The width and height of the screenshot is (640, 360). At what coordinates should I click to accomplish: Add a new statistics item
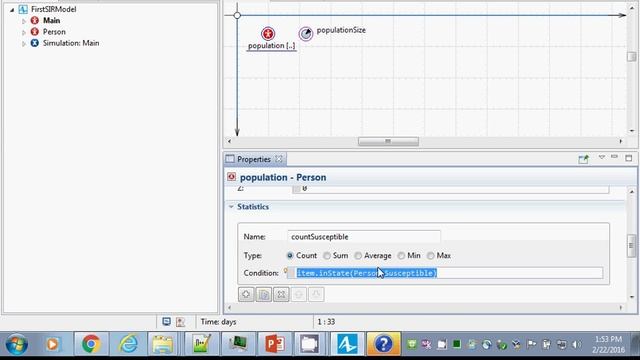[x=246, y=294]
